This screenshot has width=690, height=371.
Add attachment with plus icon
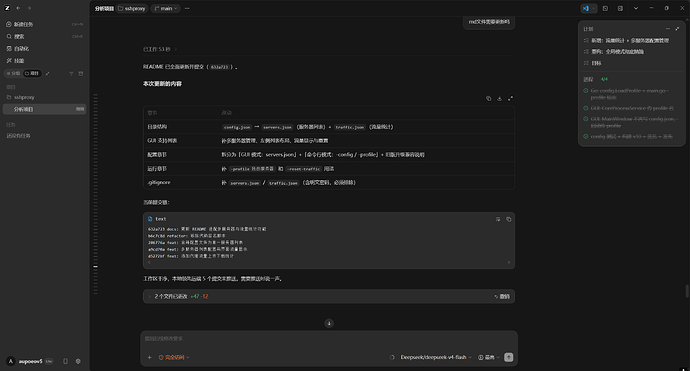coord(150,357)
